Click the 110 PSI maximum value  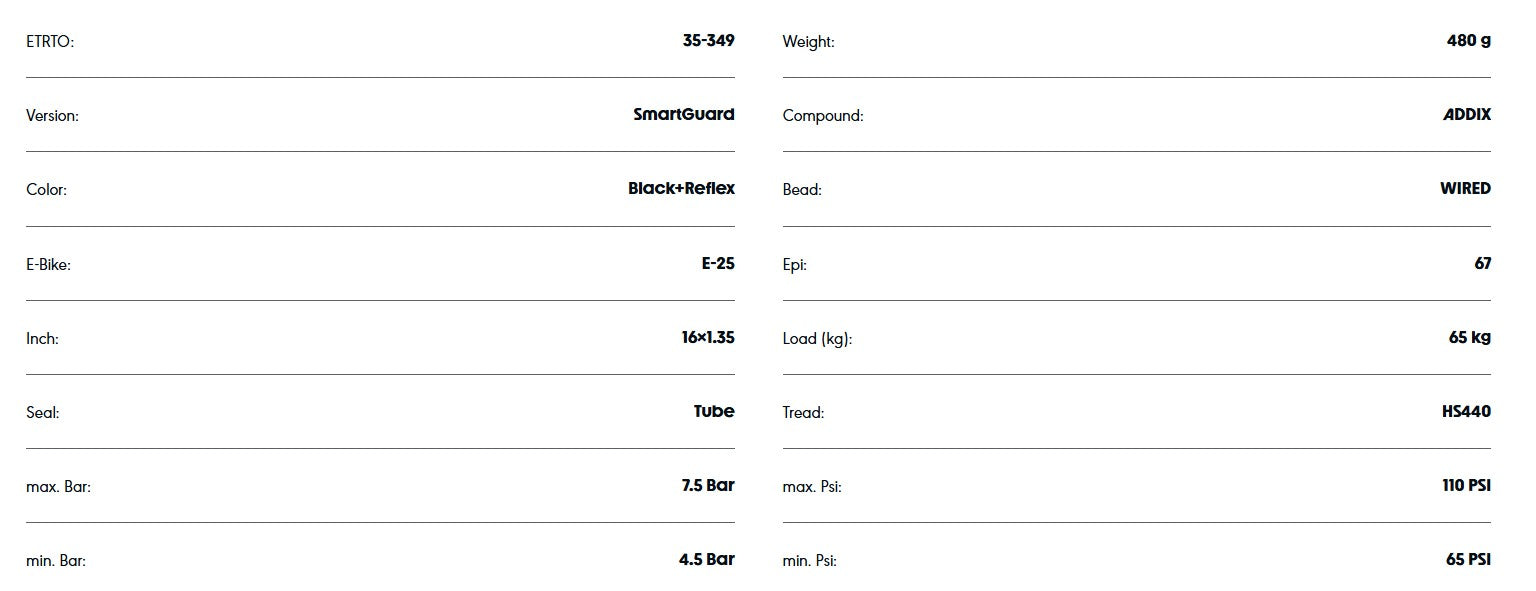click(x=1466, y=485)
